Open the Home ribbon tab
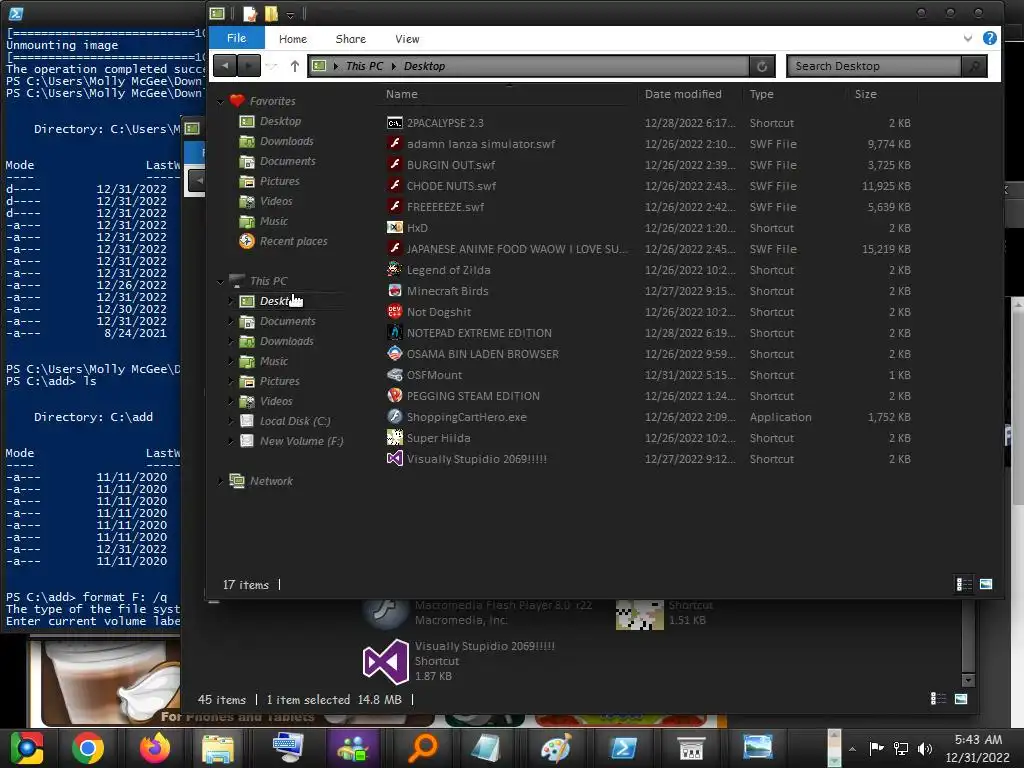The height and width of the screenshot is (768, 1024). 293,39
